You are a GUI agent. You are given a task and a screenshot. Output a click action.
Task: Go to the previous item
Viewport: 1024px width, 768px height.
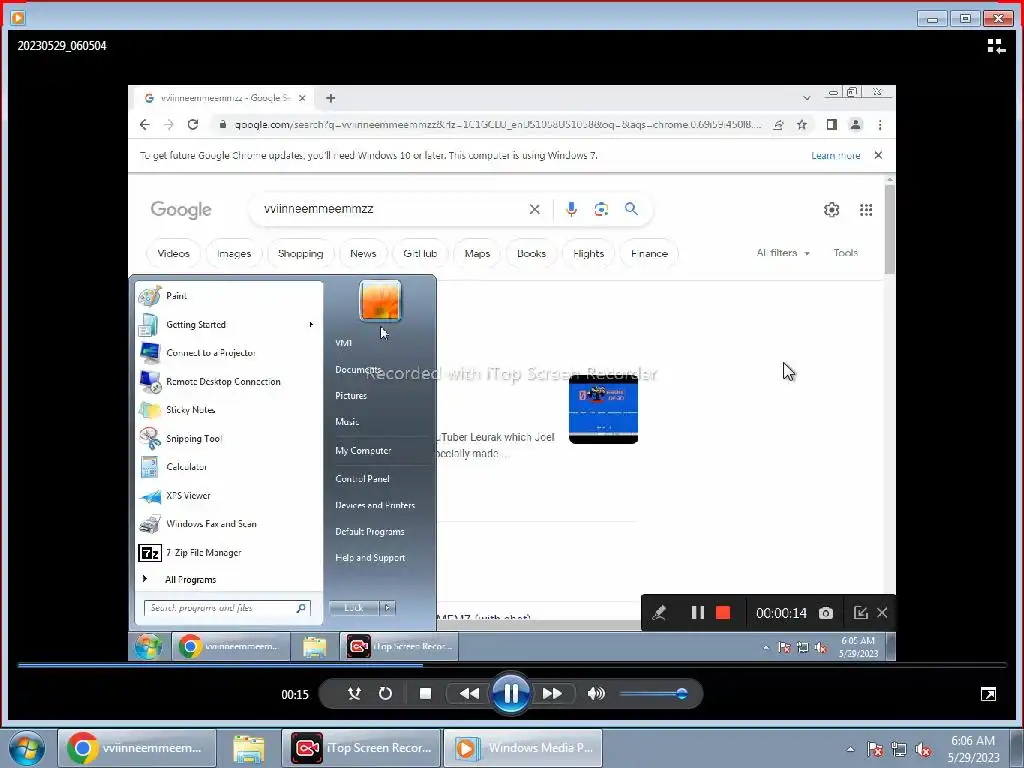pos(468,694)
